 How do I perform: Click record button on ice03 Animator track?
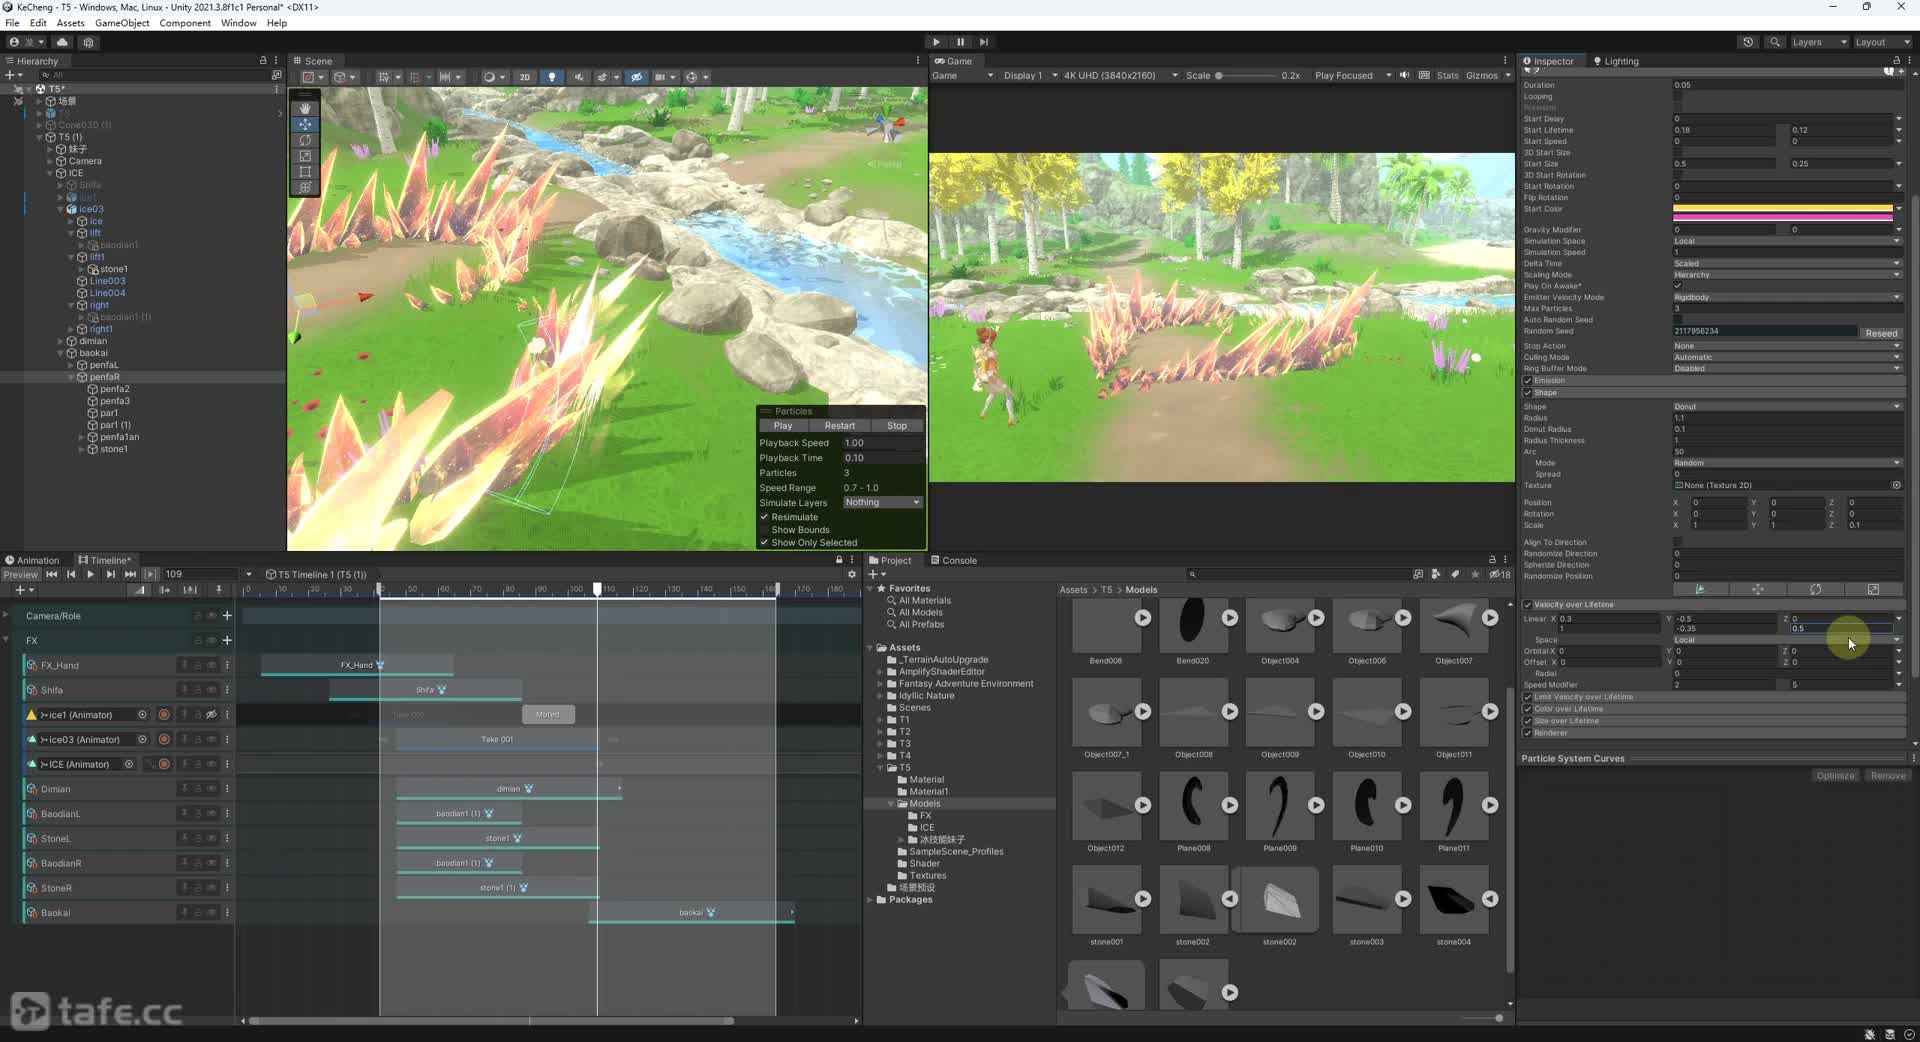click(164, 739)
